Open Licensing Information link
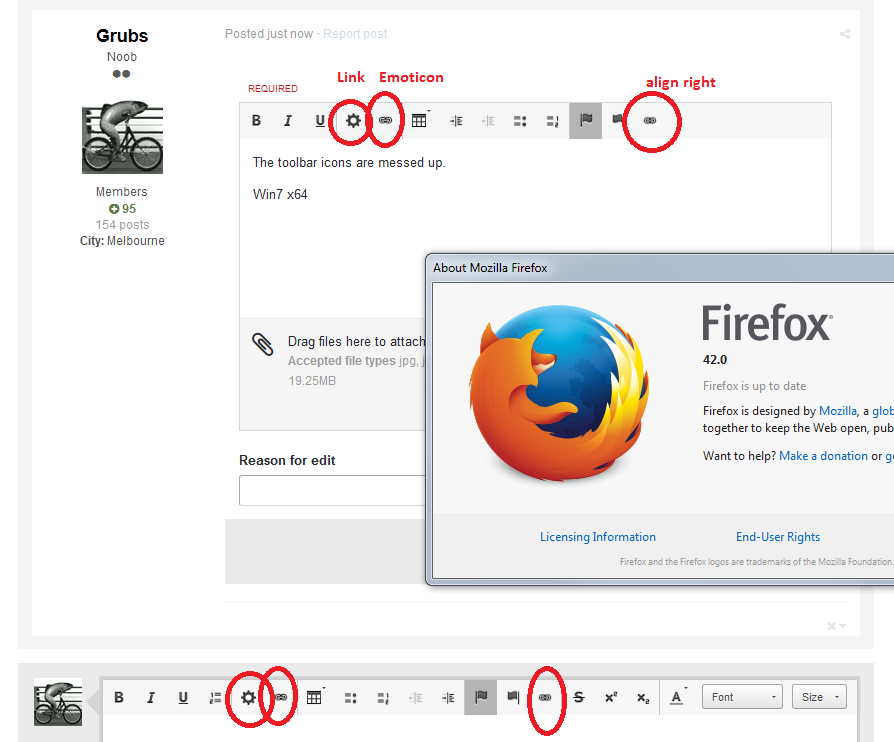894x742 pixels. point(598,537)
